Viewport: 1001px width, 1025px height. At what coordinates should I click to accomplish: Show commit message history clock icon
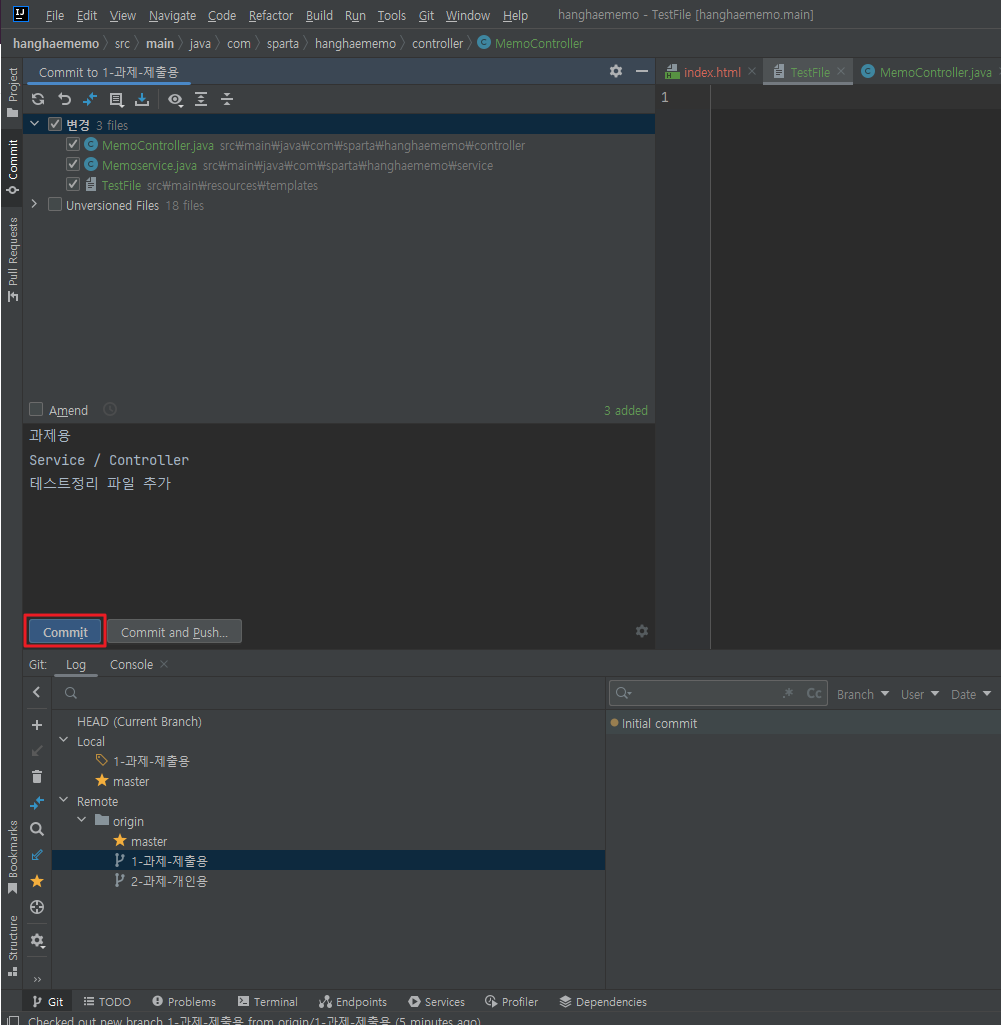[110, 409]
